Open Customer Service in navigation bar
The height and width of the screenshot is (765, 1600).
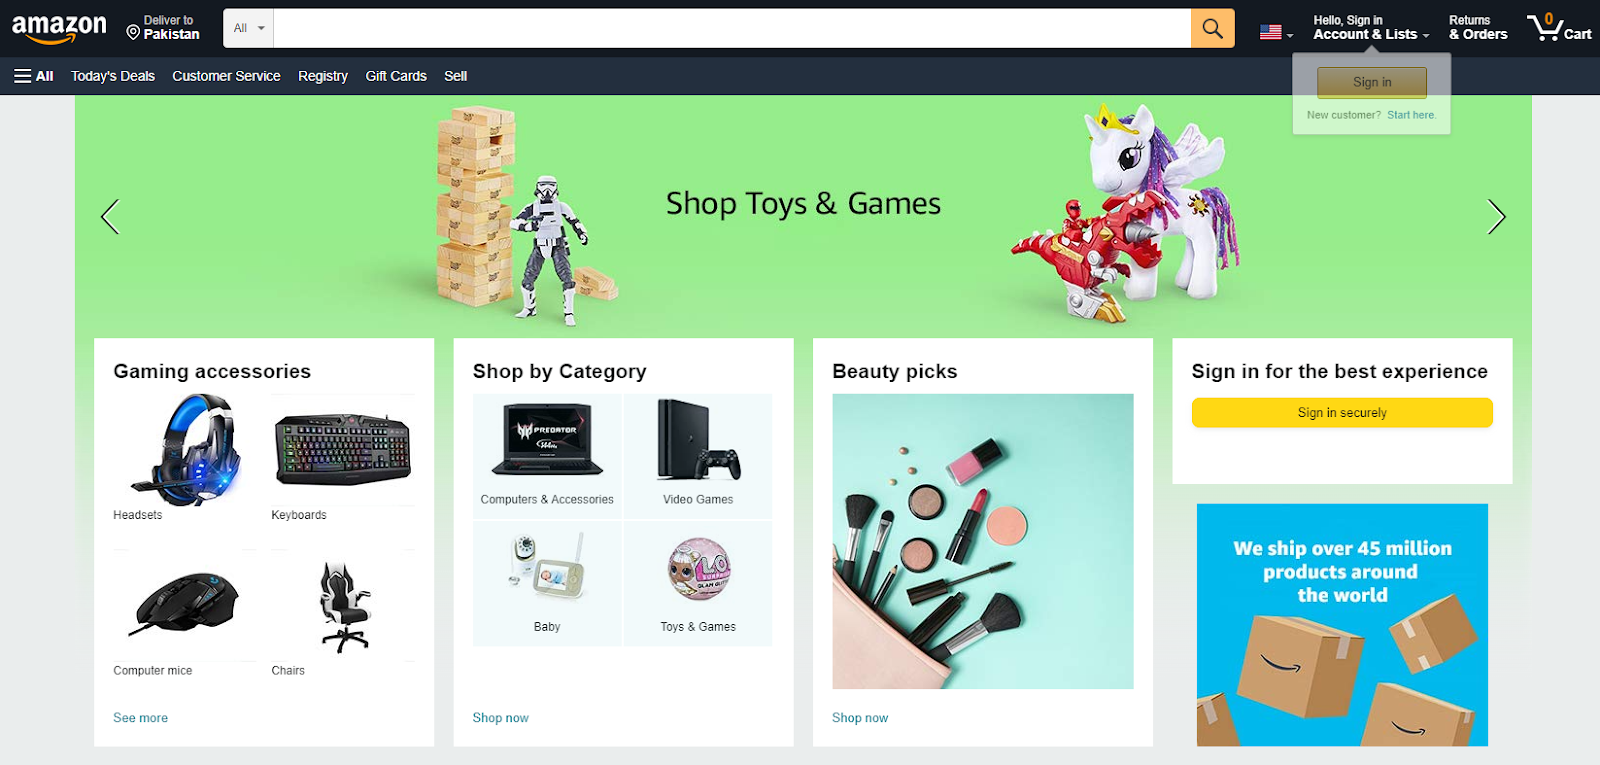pos(226,76)
